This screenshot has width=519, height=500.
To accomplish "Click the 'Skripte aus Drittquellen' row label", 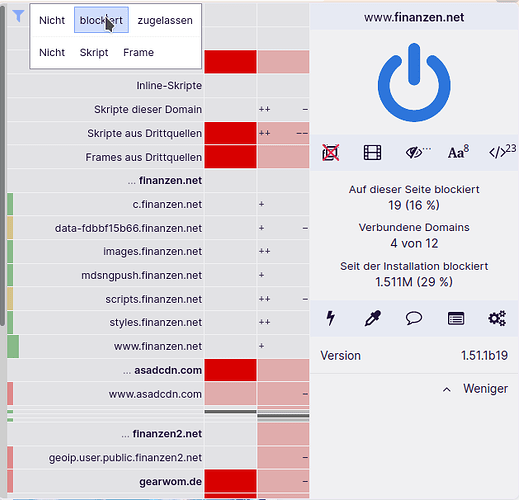I will pos(144,133).
